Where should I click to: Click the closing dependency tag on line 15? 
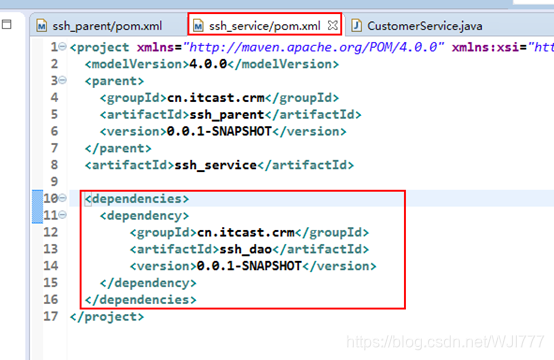pyautogui.click(x=148, y=283)
